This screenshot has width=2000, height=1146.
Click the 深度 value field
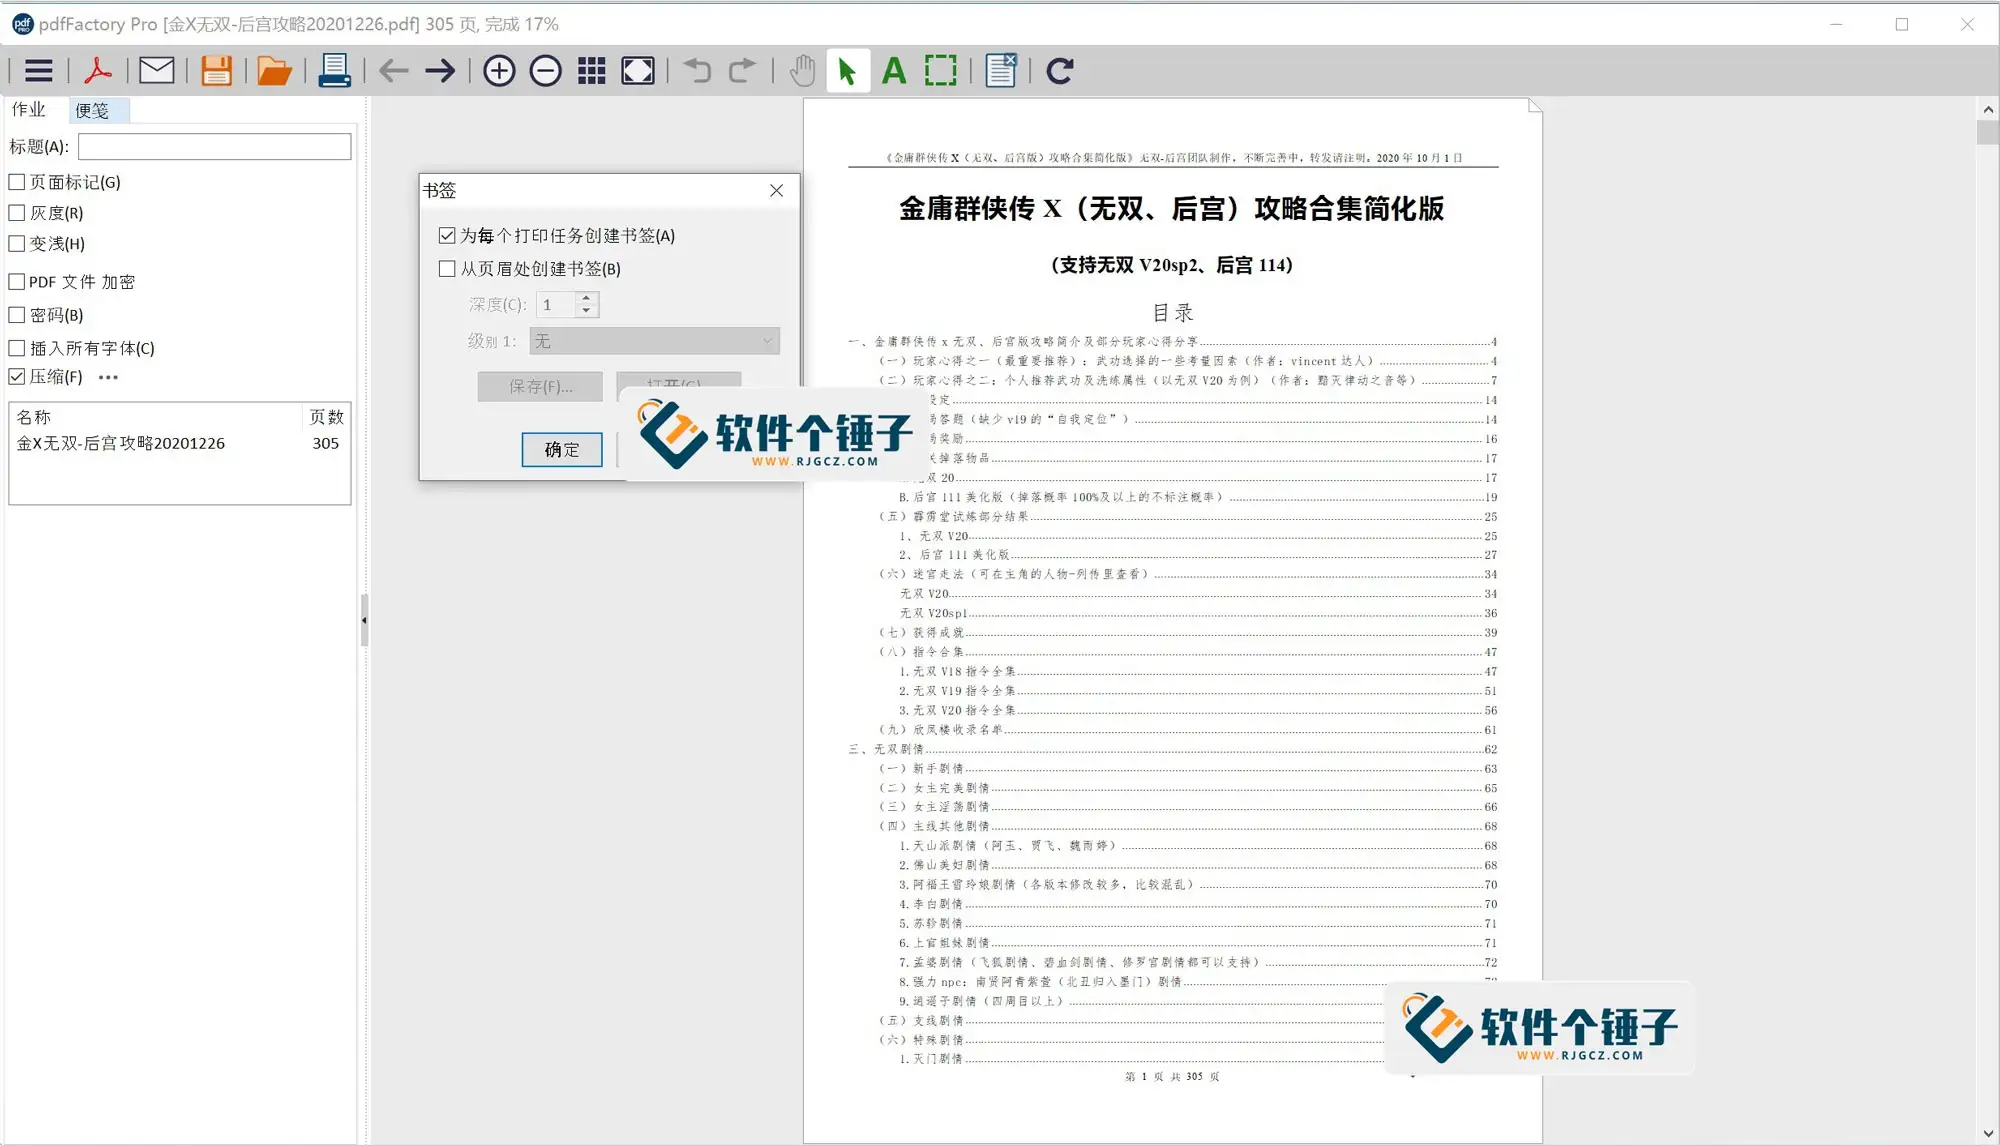tap(557, 305)
